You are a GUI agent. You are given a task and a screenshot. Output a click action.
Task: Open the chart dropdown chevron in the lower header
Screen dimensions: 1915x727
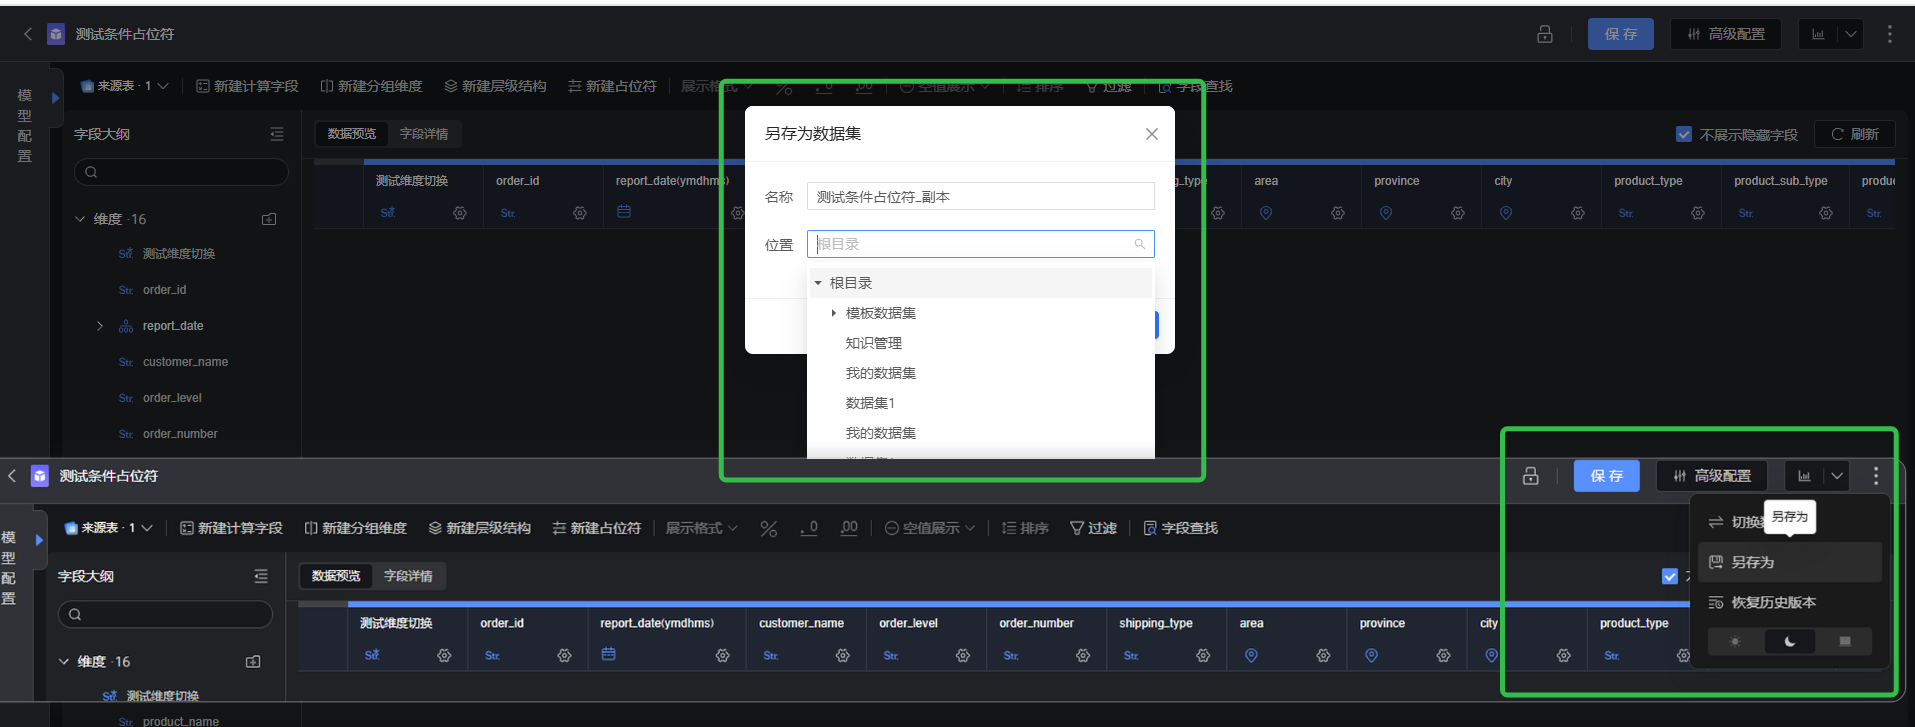[1837, 476]
